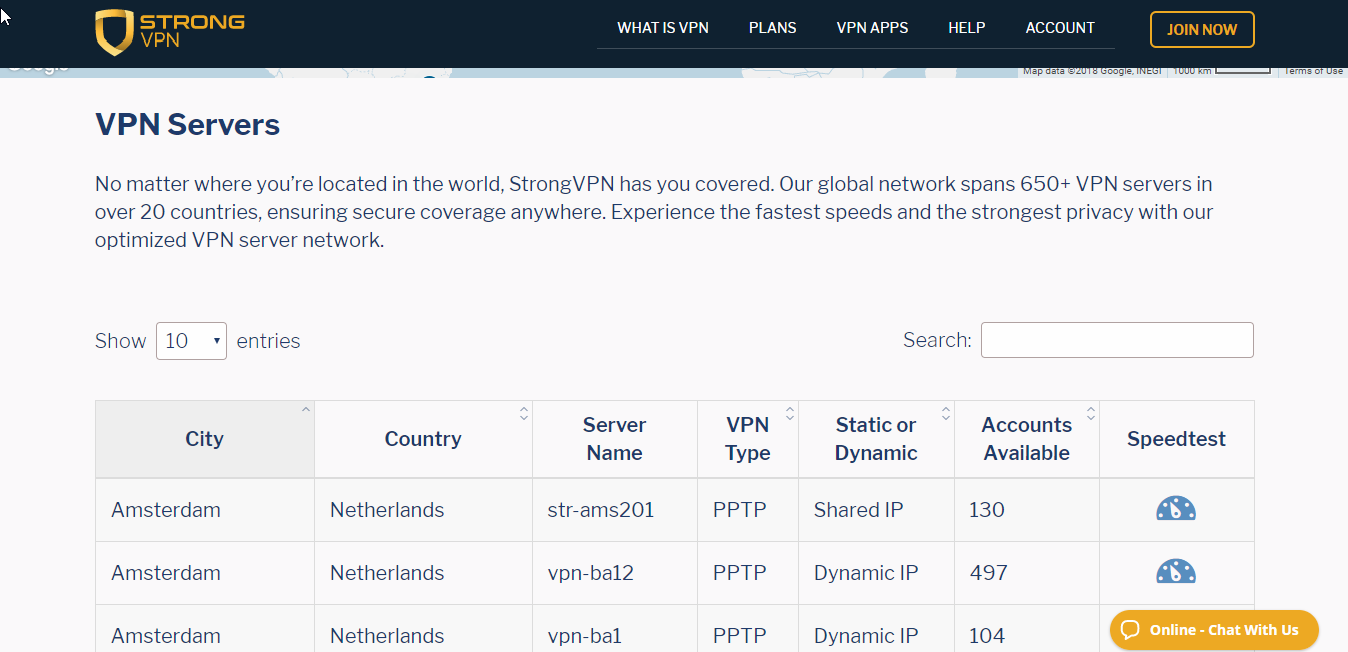The height and width of the screenshot is (652, 1348).
Task: Sort table by Country column arrow
Action: 523,413
